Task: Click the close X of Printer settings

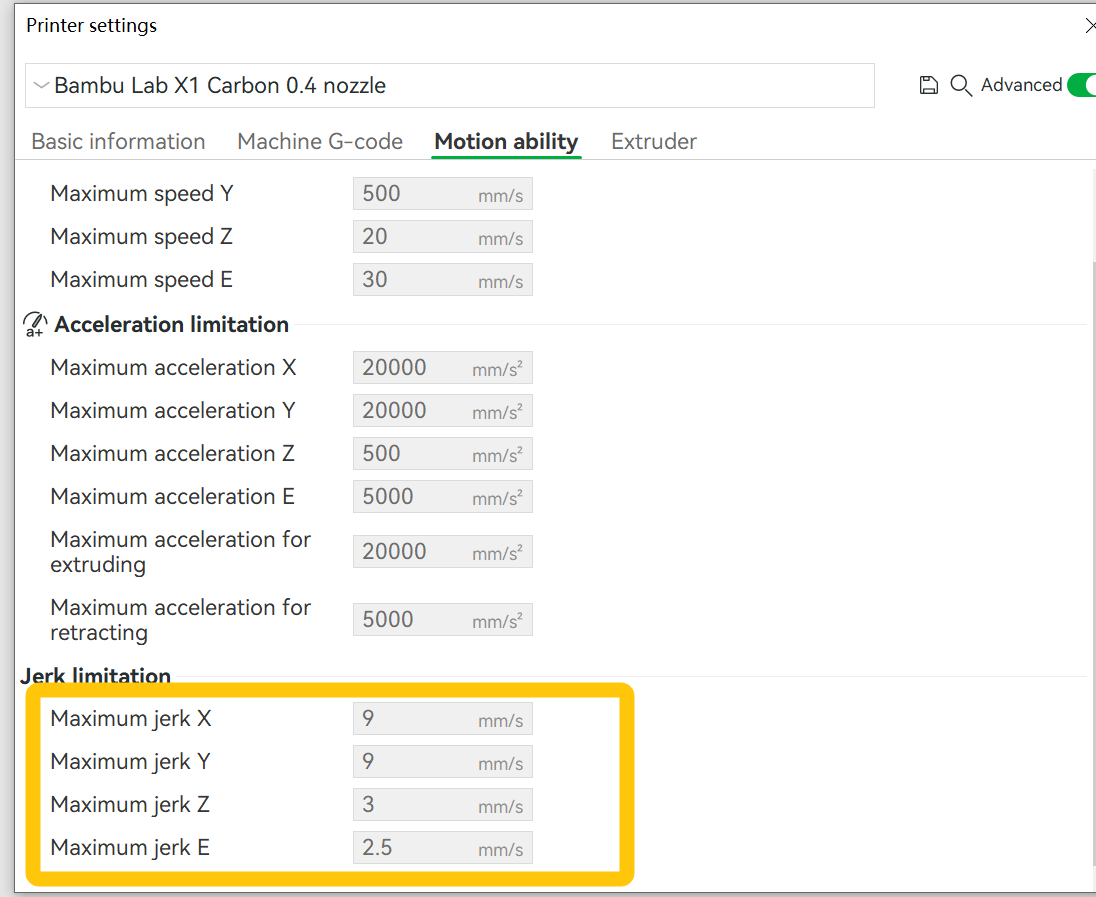Action: click(1090, 25)
